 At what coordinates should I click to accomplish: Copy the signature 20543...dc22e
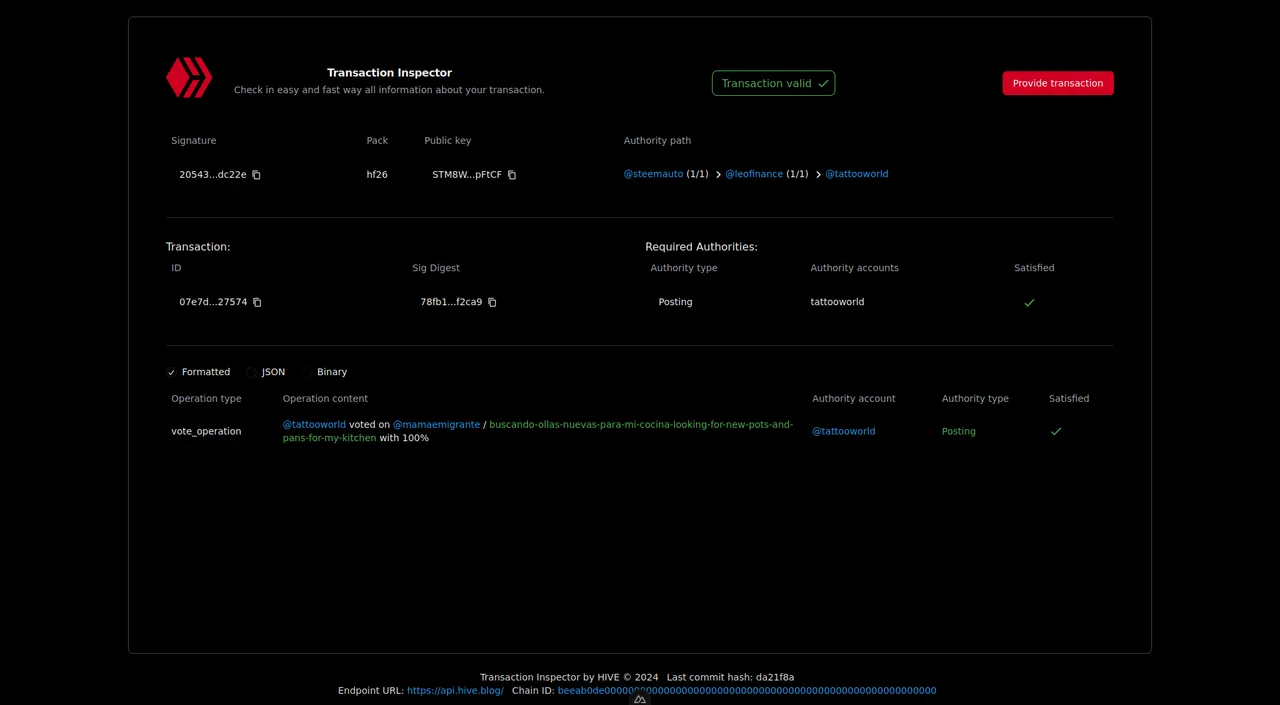(x=256, y=175)
